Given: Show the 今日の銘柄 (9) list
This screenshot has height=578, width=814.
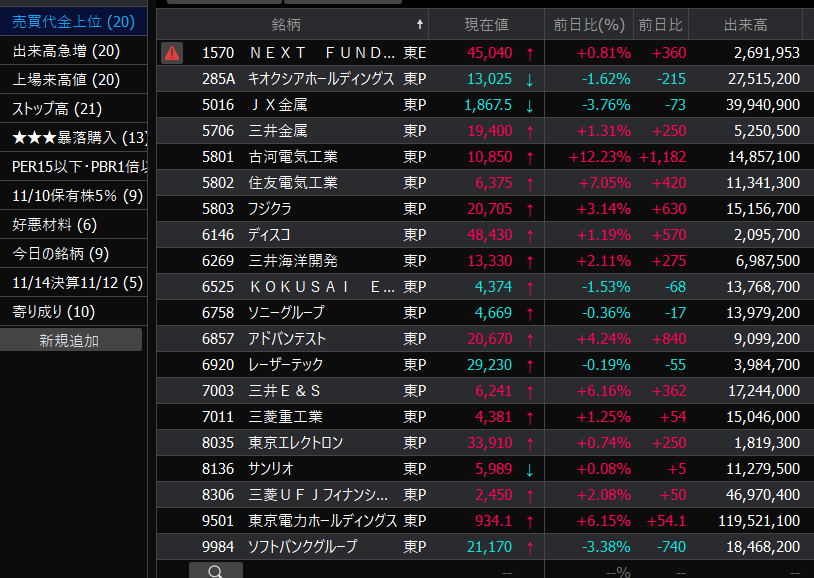Looking at the screenshot, I should point(60,254).
